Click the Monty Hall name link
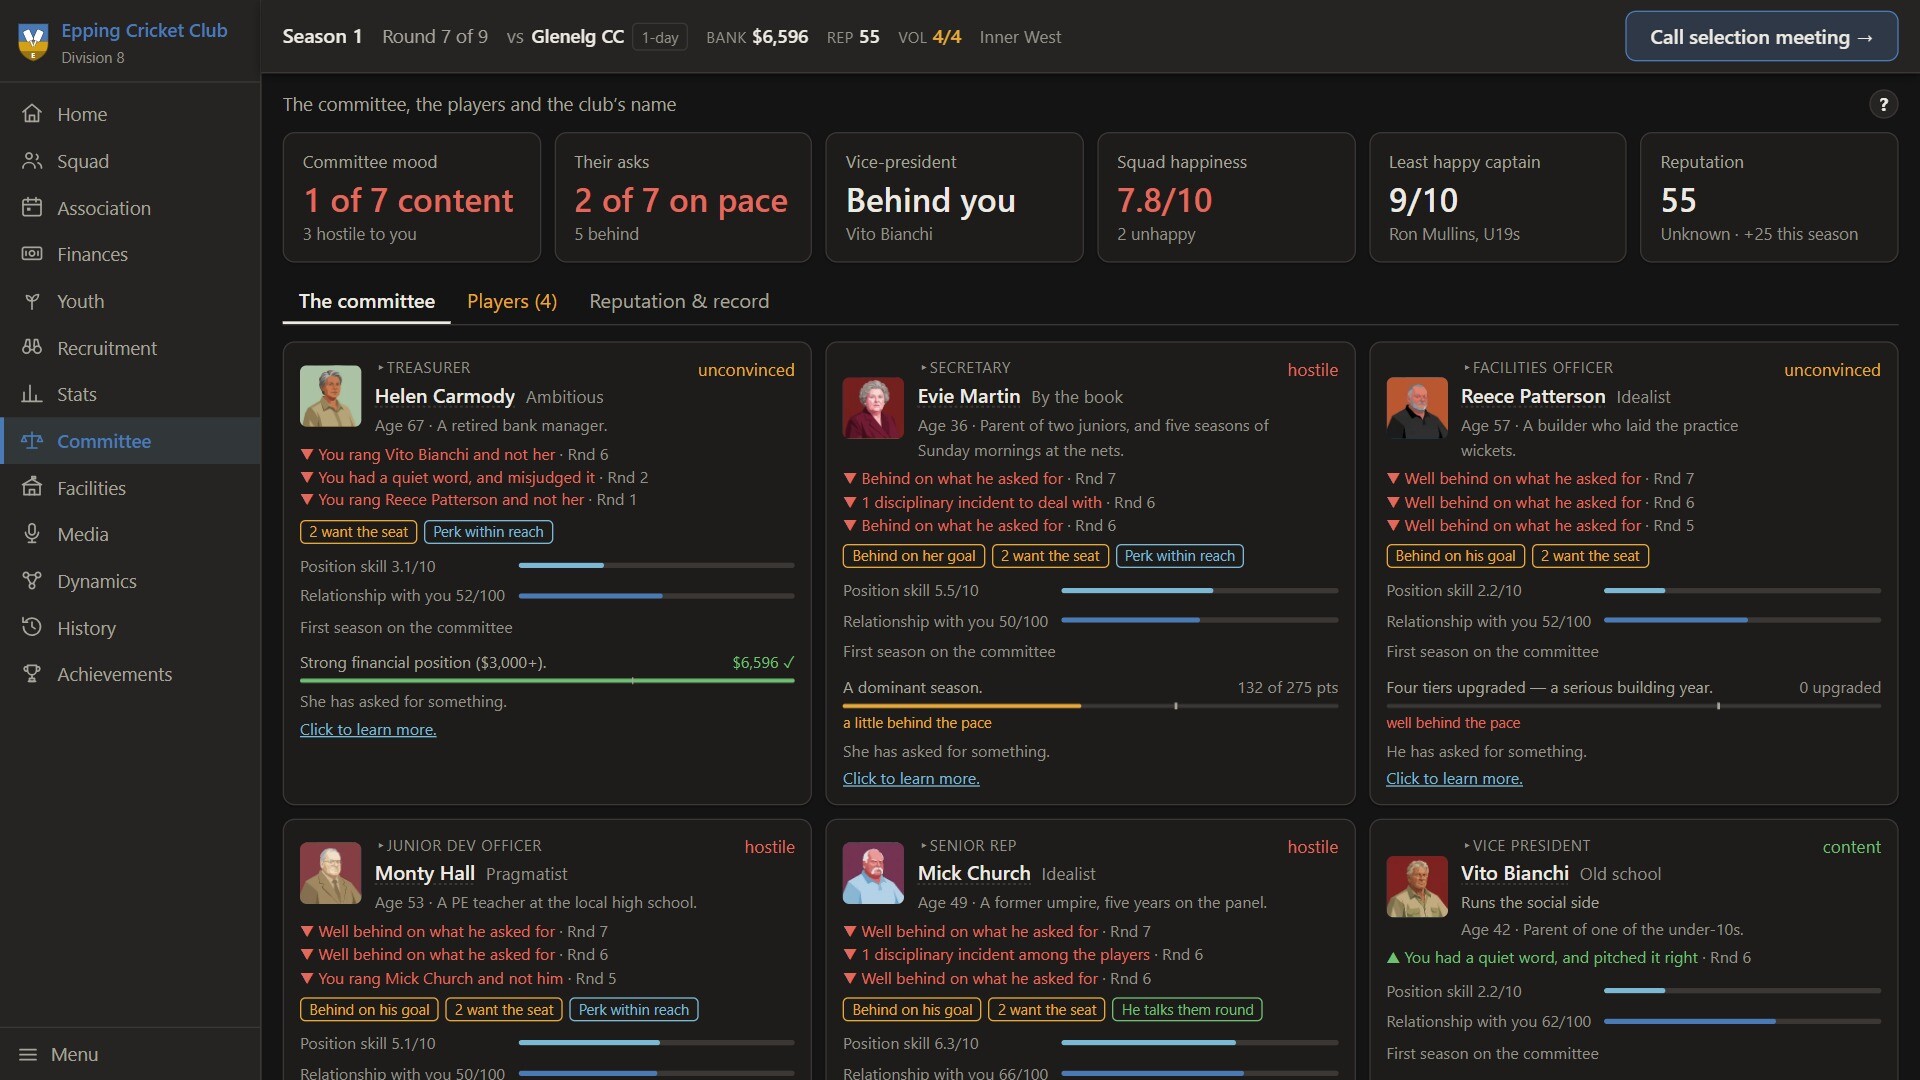Image resolution: width=1920 pixels, height=1080 pixels. [425, 873]
